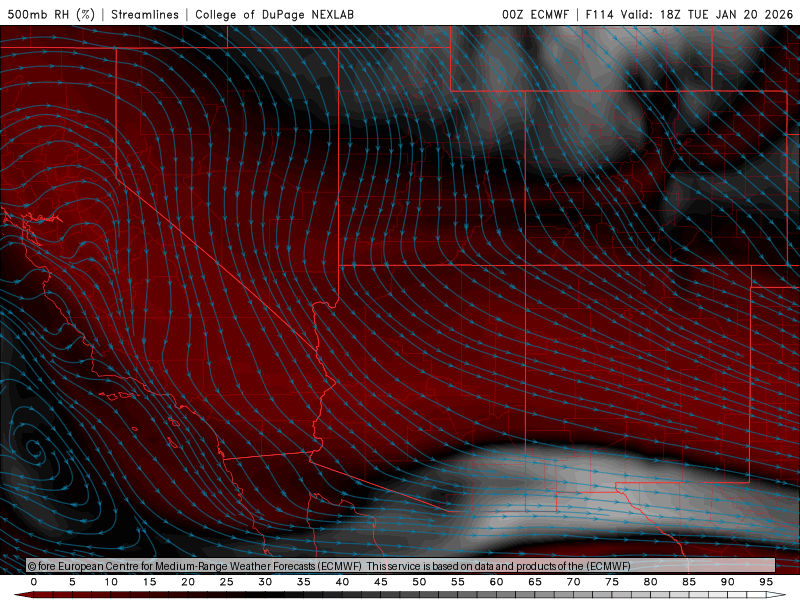Select the "80" legend number
The image size is (800, 600).
pyautogui.click(x=650, y=582)
